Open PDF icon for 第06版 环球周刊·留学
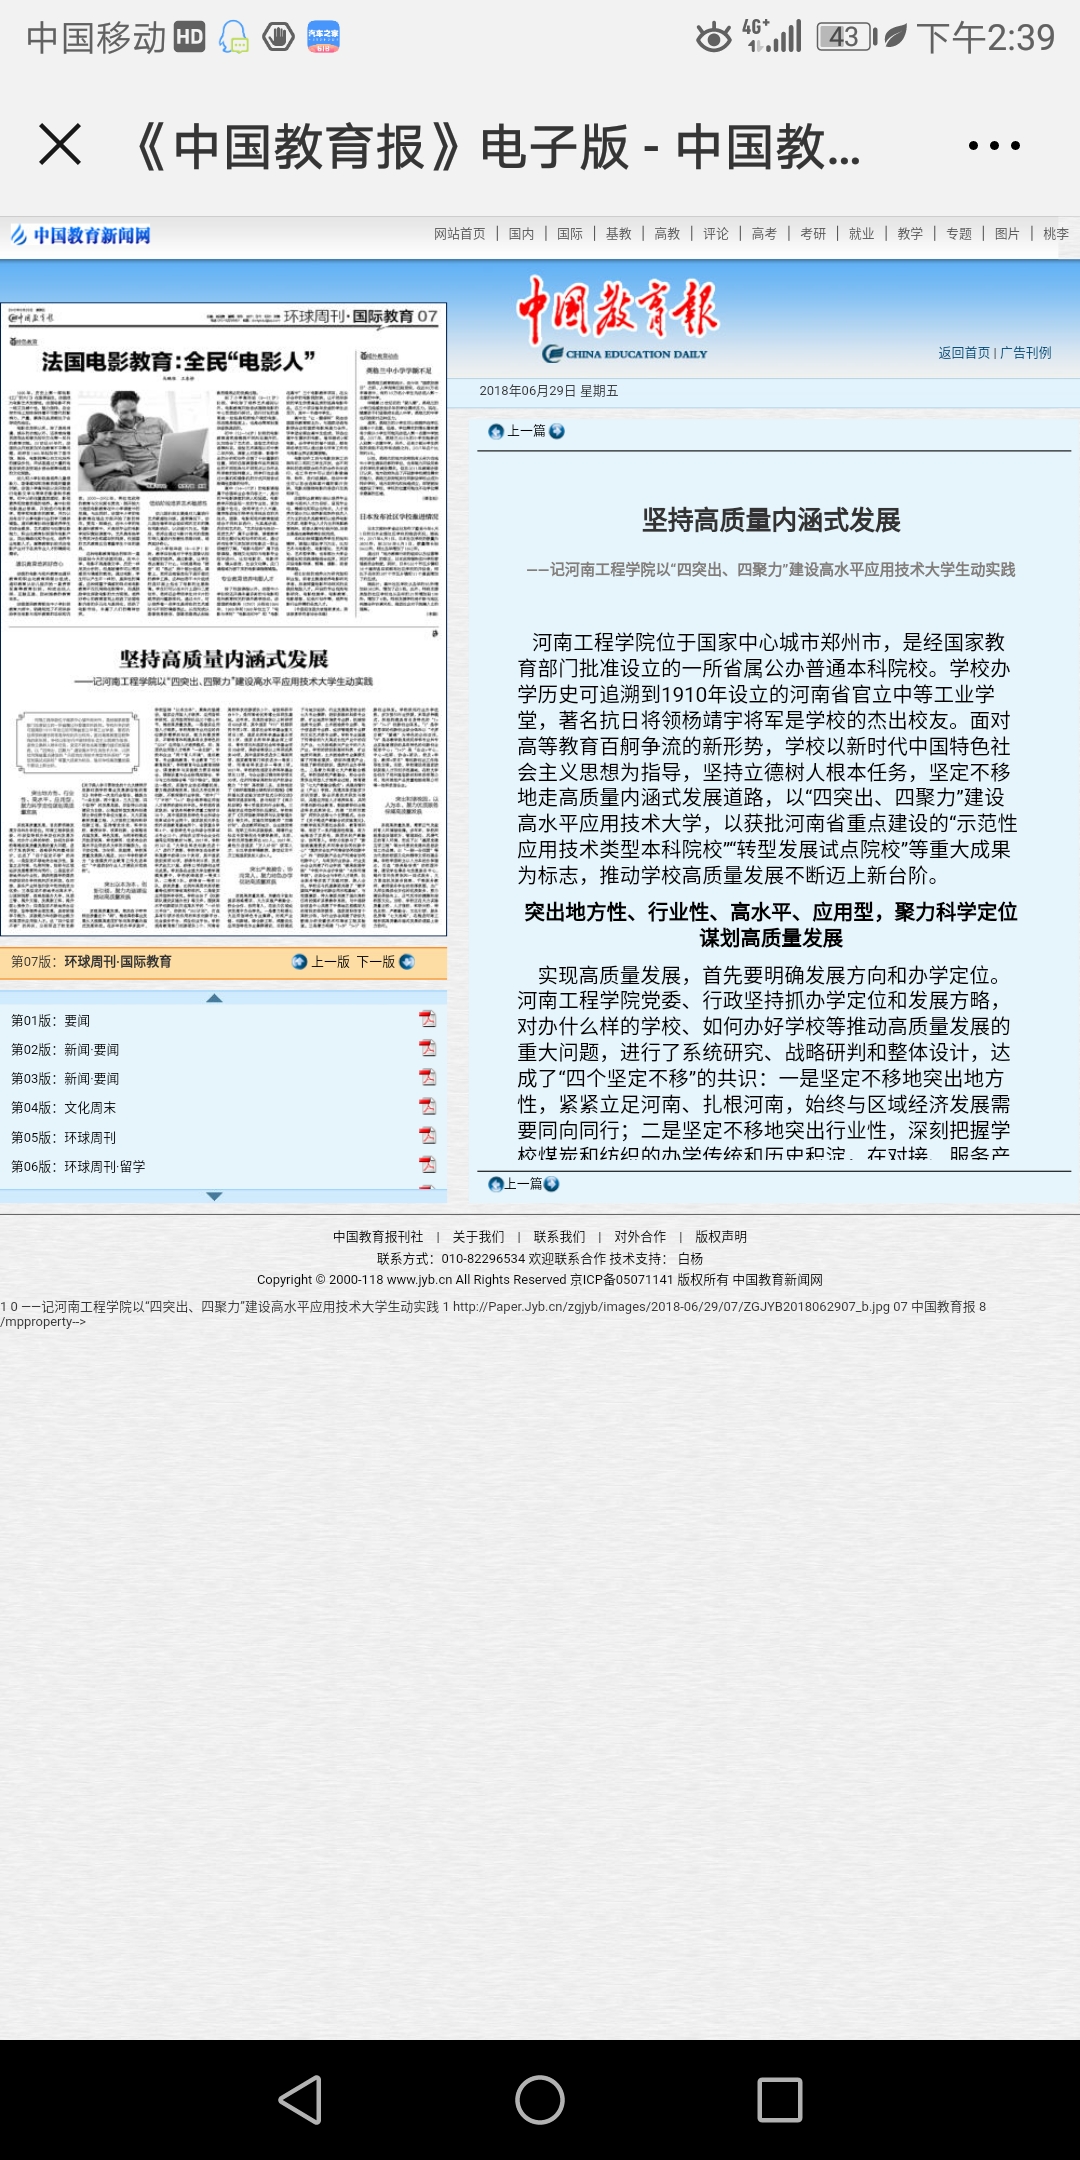Viewport: 1080px width, 2160px height. 427,1164
